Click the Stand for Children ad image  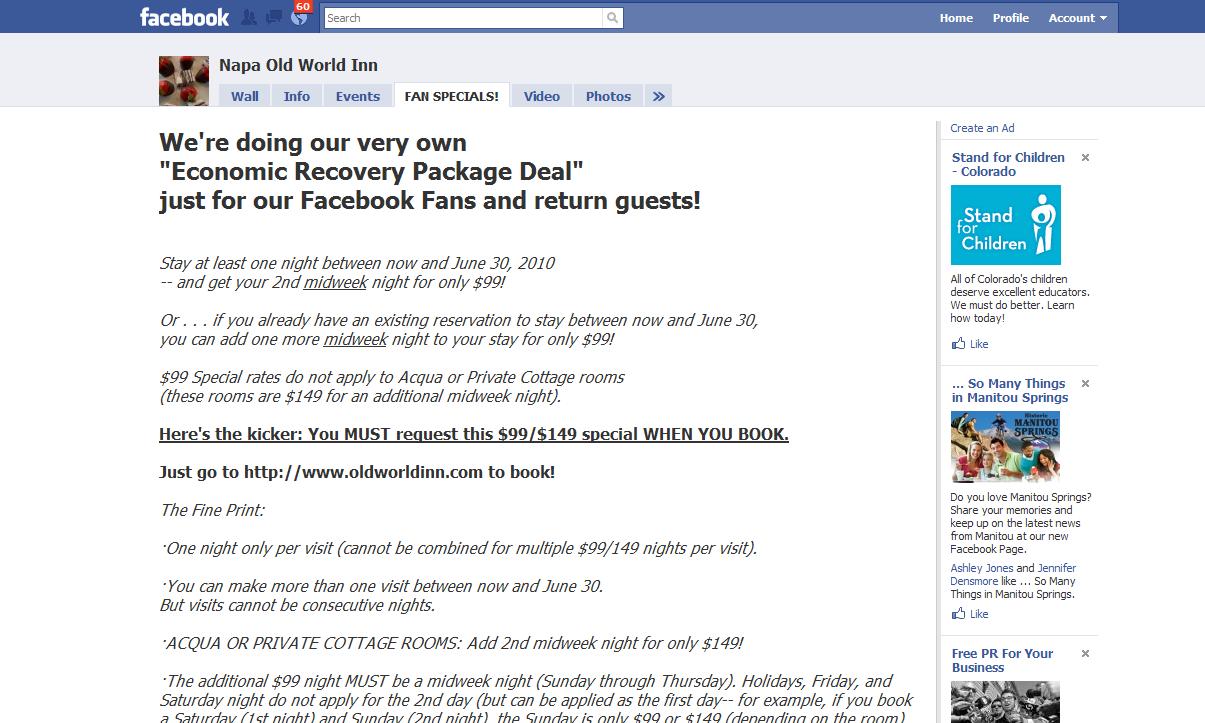click(1005, 225)
